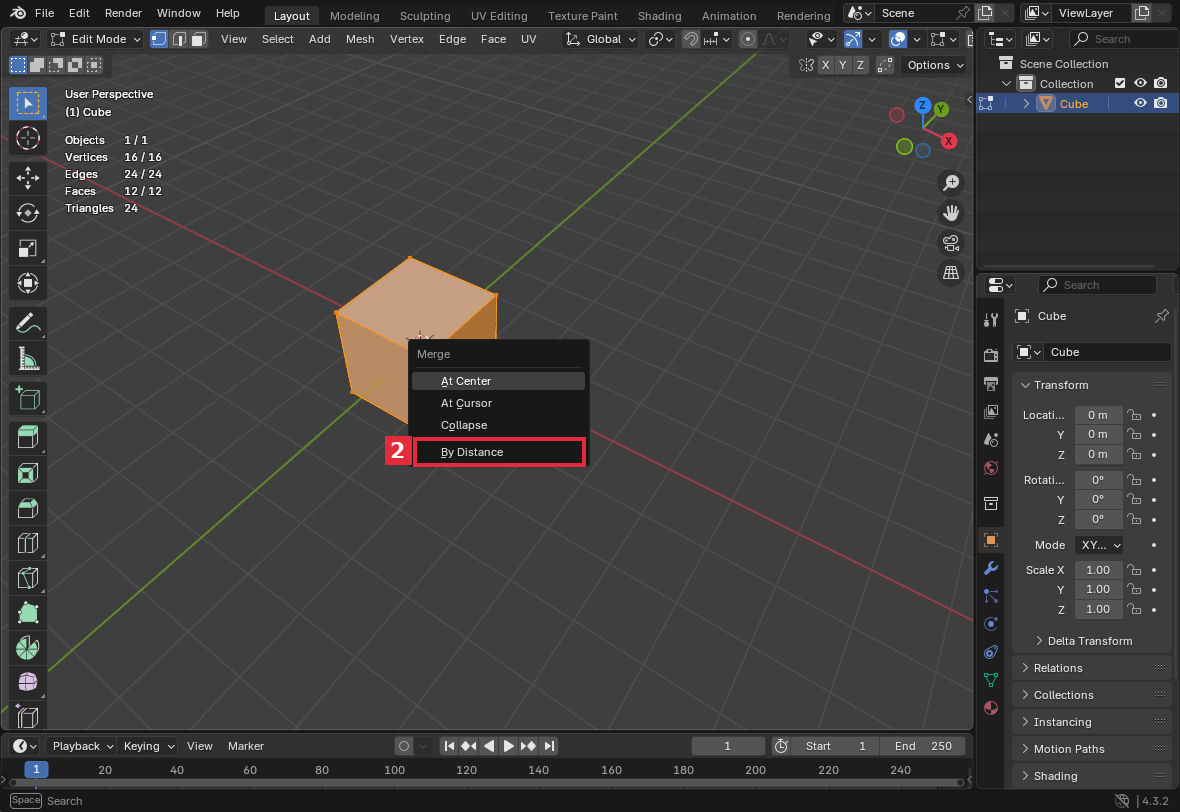Play the animation forward

pyautogui.click(x=509, y=747)
